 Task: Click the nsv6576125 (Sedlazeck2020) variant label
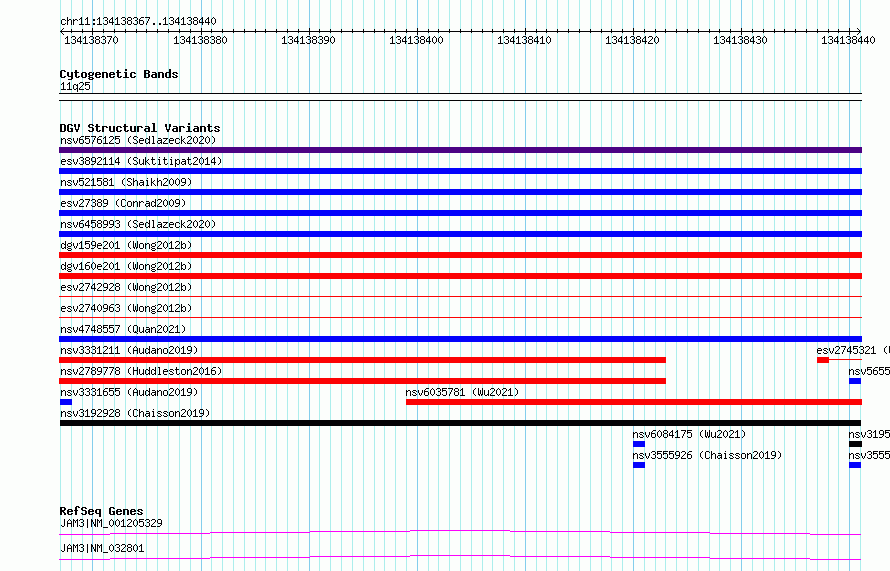tap(138, 140)
